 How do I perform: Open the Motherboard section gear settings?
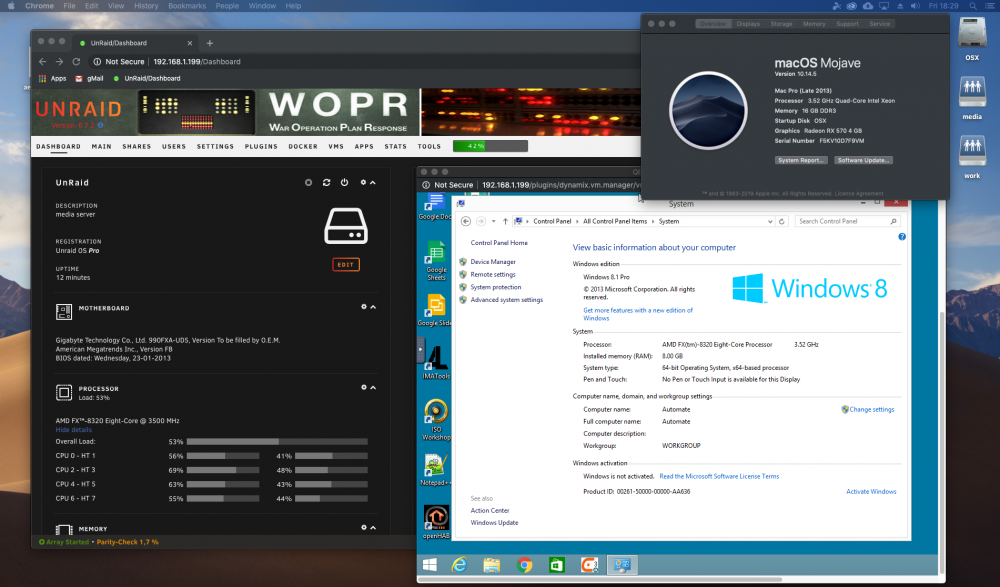coord(364,307)
